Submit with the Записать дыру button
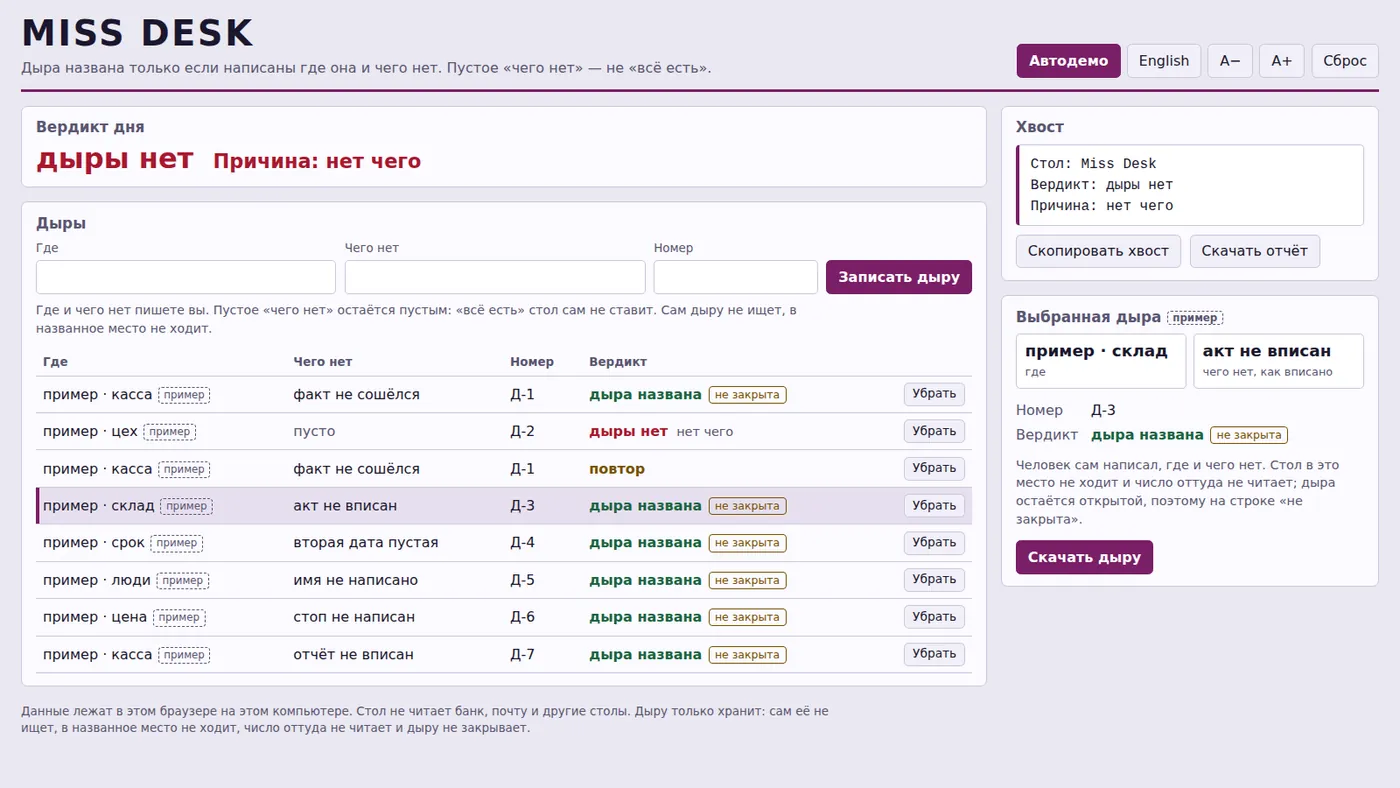The width and height of the screenshot is (1400, 788). 899,277
